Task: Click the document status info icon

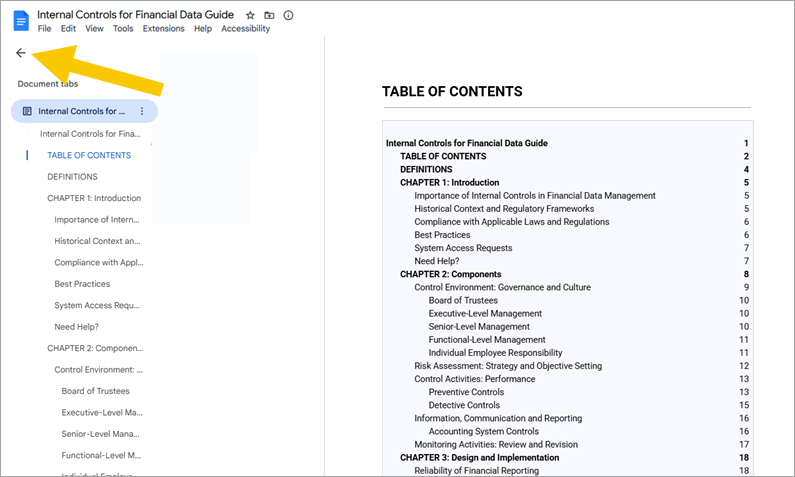Action: point(288,15)
